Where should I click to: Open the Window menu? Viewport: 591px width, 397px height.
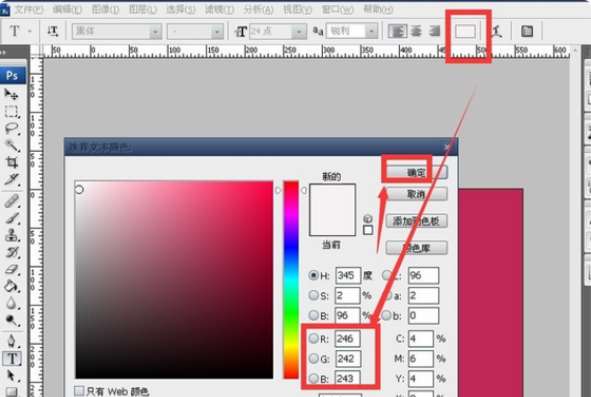click(337, 9)
